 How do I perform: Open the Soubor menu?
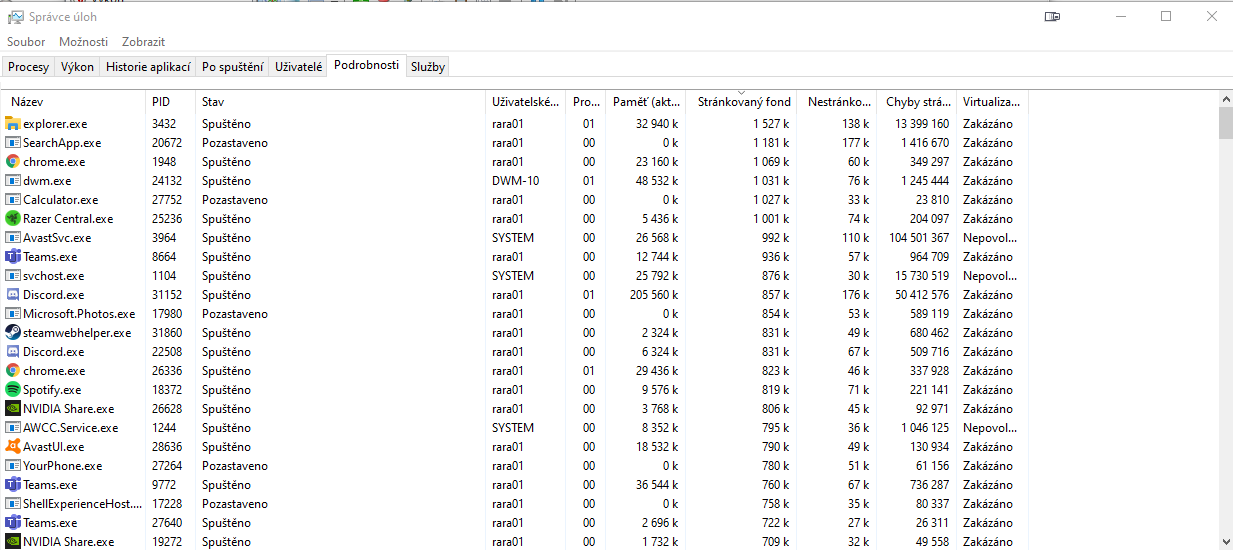point(26,42)
